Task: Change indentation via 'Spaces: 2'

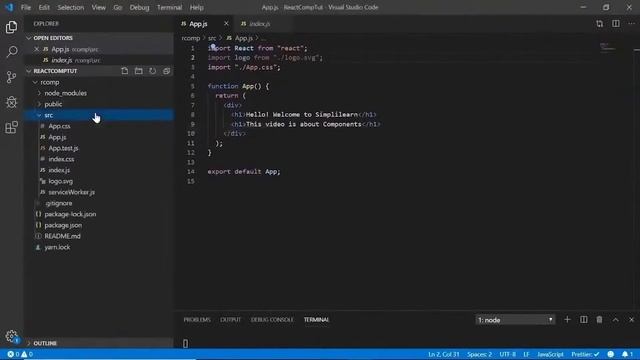Action: [x=480, y=354]
